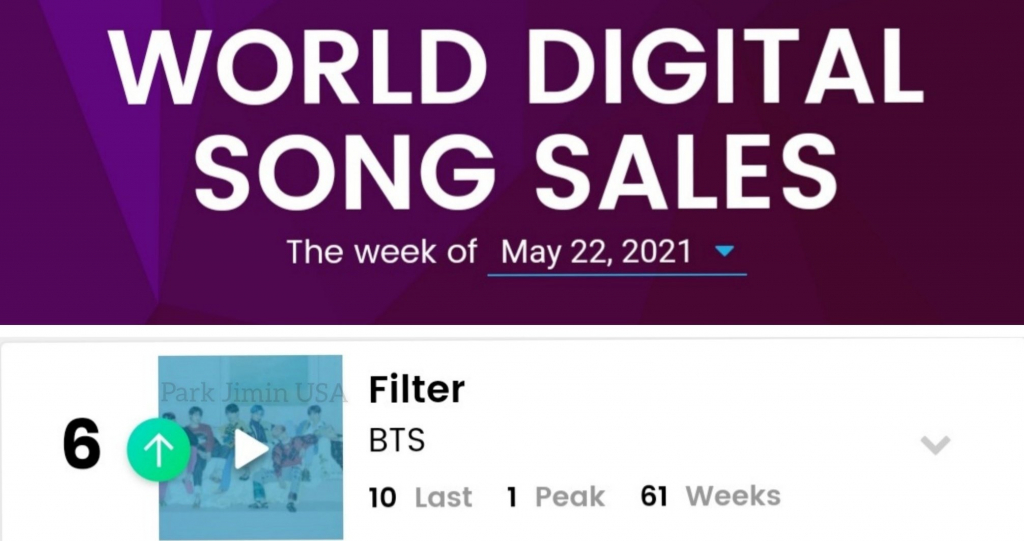Click the Peak position value 1
Viewport: 1024px width, 541px height.
[512, 498]
